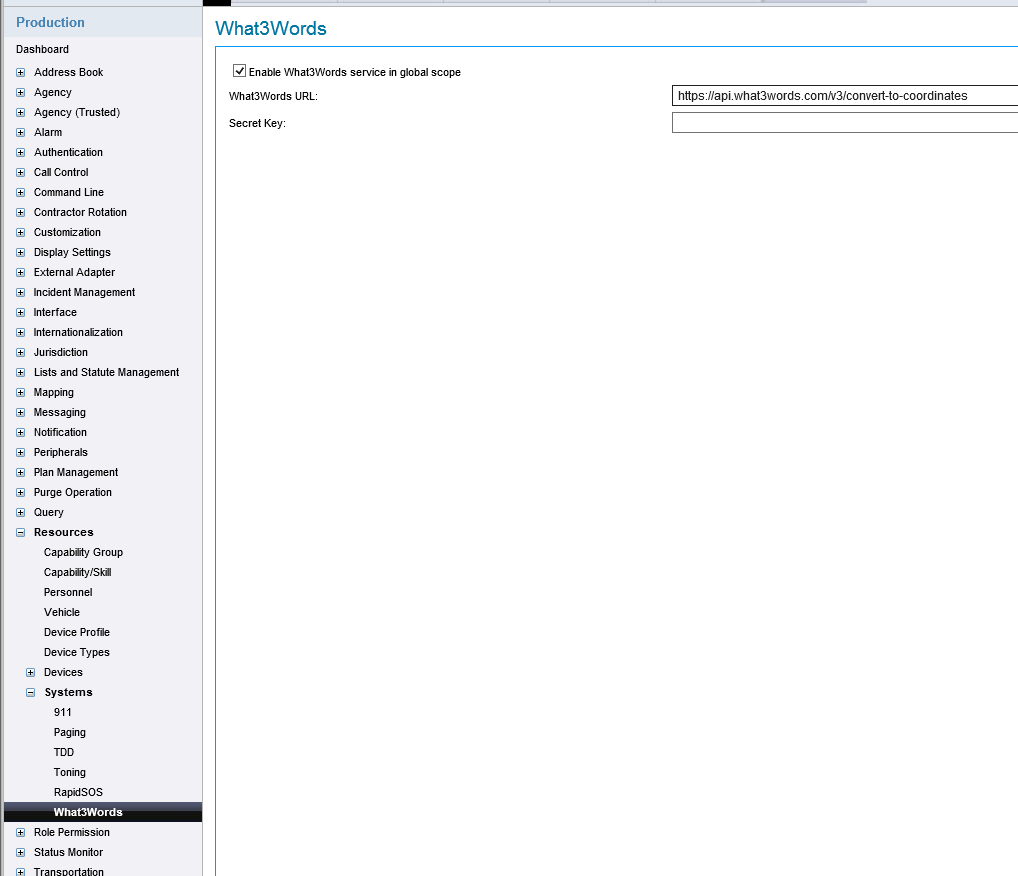Open Device Types item
The image size is (1018, 876).
(x=77, y=653)
